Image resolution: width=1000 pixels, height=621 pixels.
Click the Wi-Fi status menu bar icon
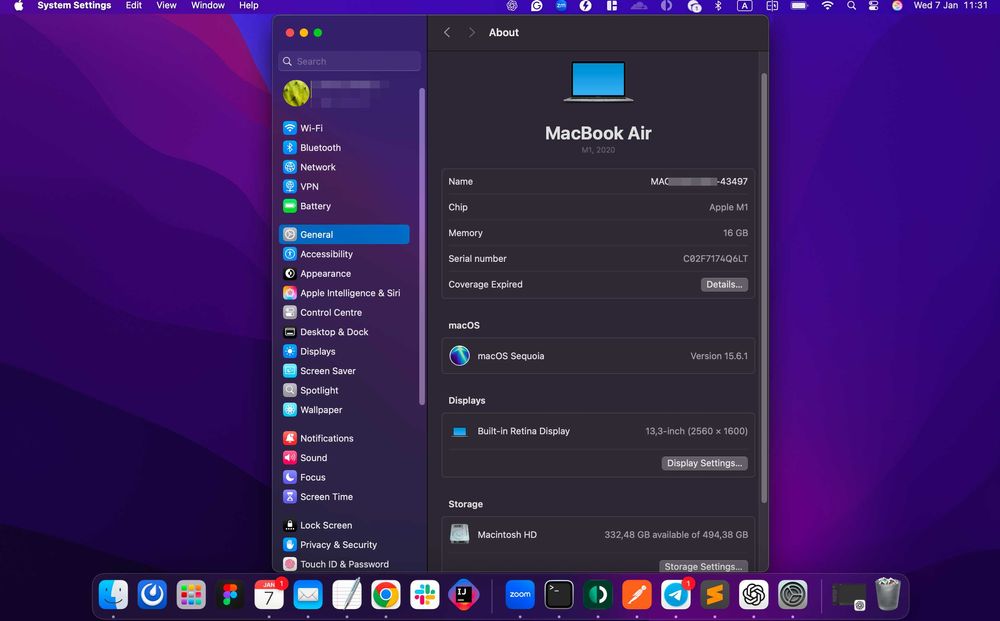coord(827,6)
